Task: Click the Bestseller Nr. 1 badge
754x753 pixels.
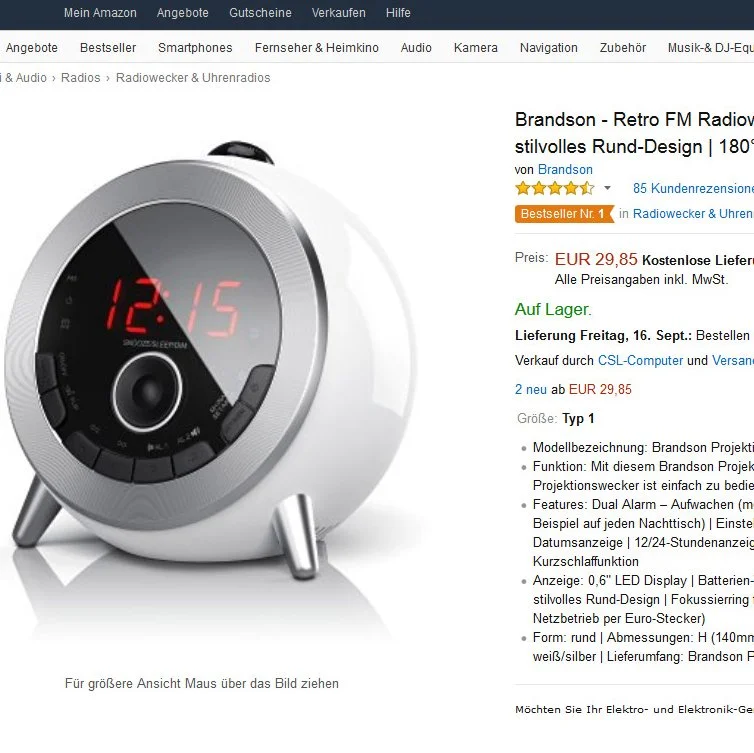Action: click(565, 213)
